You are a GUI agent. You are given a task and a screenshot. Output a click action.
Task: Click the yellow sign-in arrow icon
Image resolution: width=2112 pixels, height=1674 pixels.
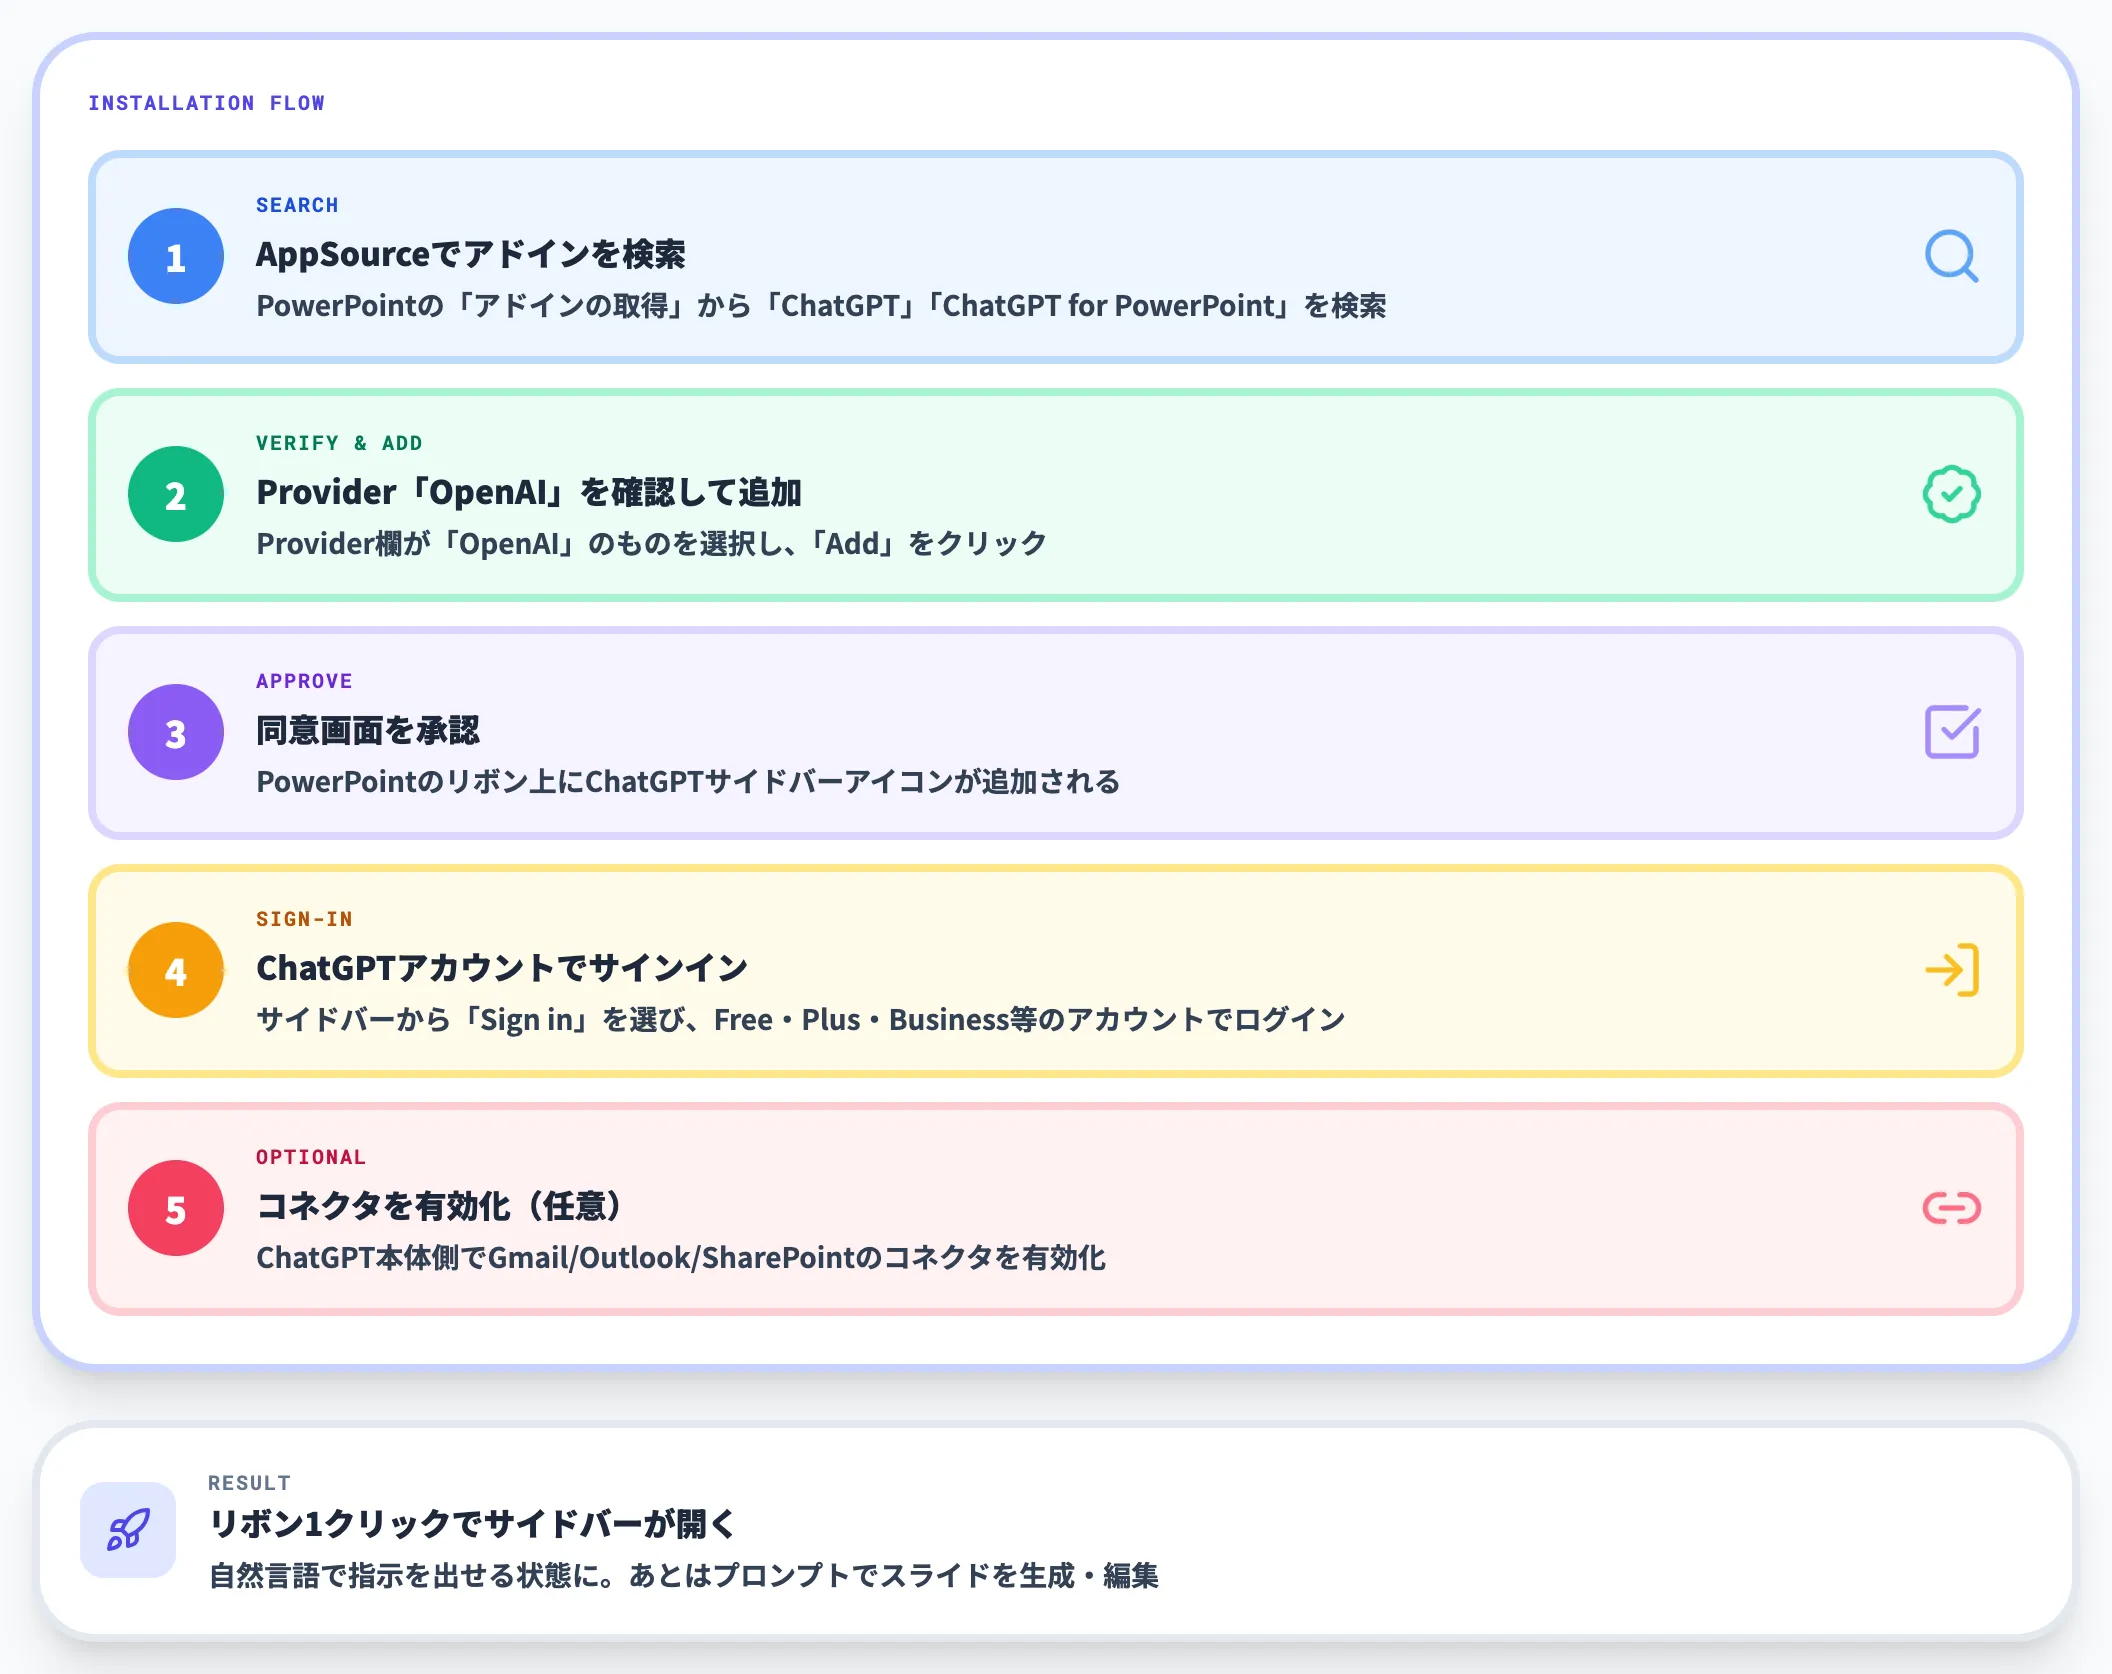(1952, 970)
